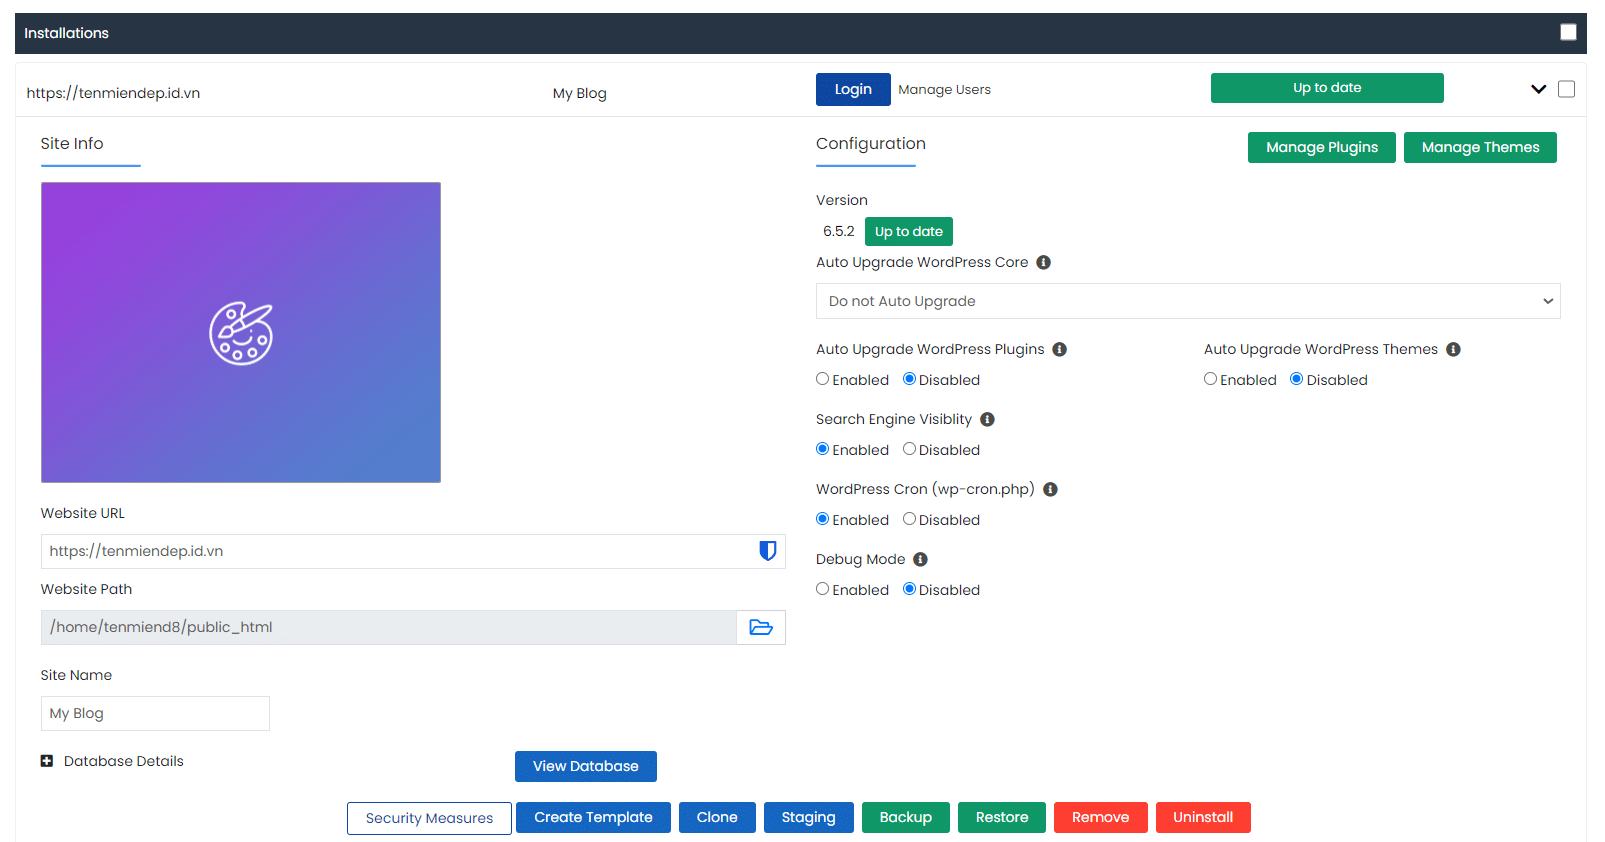The height and width of the screenshot is (842, 1605).
Task: Click the https://tenmiendep.id.vn row link
Action: click(113, 93)
